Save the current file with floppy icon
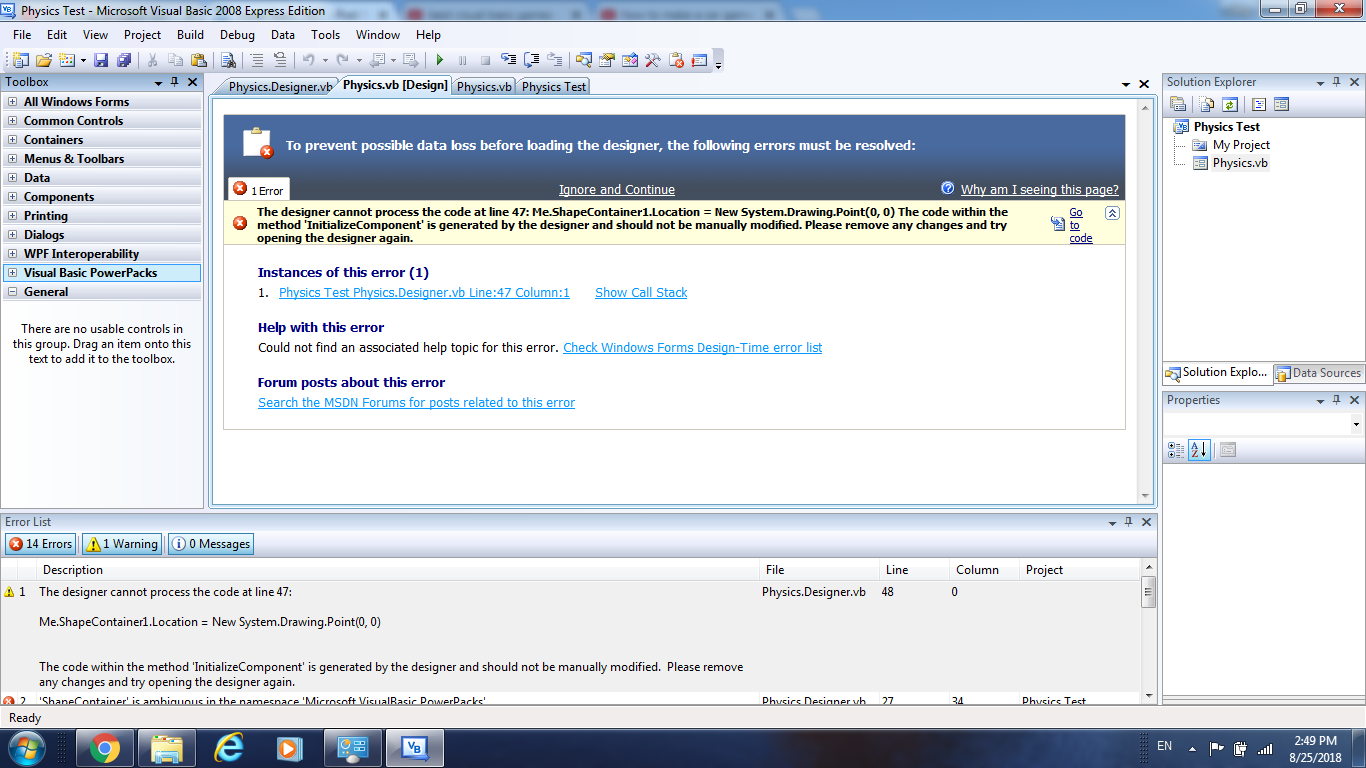Viewport: 1366px width, 768px height. coord(101,60)
